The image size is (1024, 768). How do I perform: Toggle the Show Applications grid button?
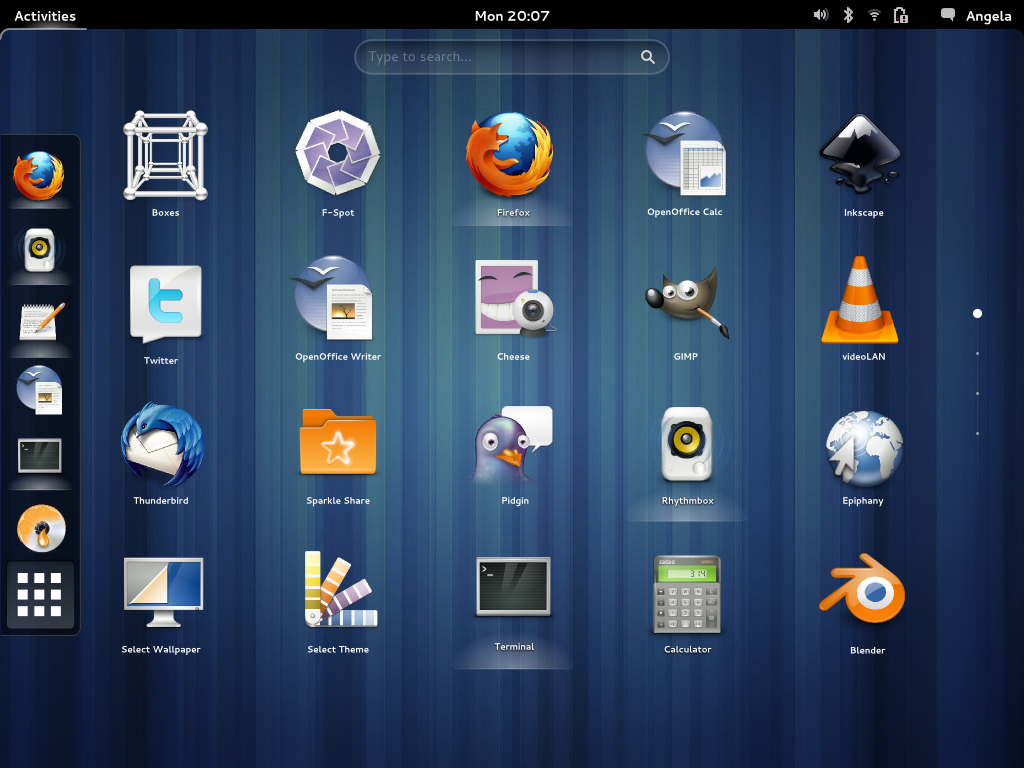[40, 594]
